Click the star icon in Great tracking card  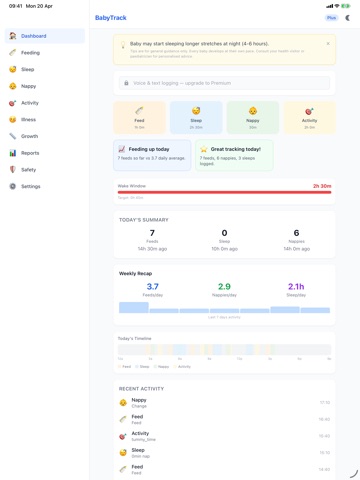[x=204, y=149]
